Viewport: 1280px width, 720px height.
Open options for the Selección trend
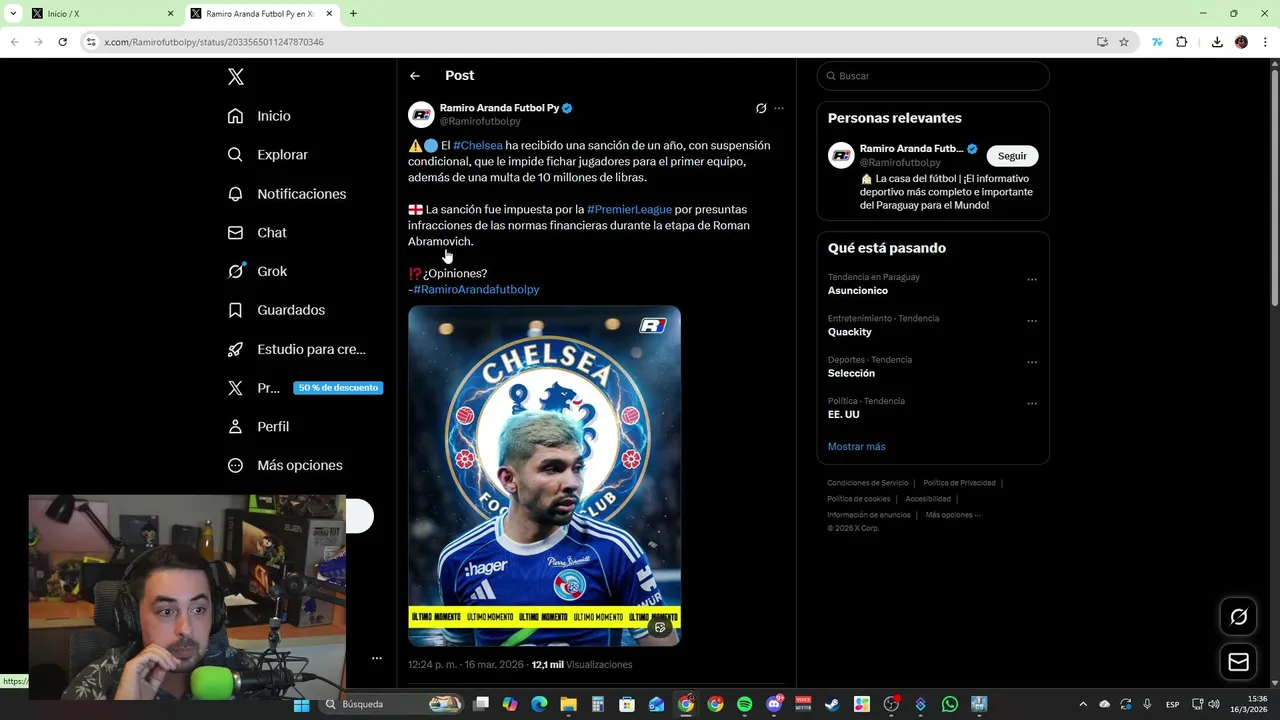tap(1032, 363)
